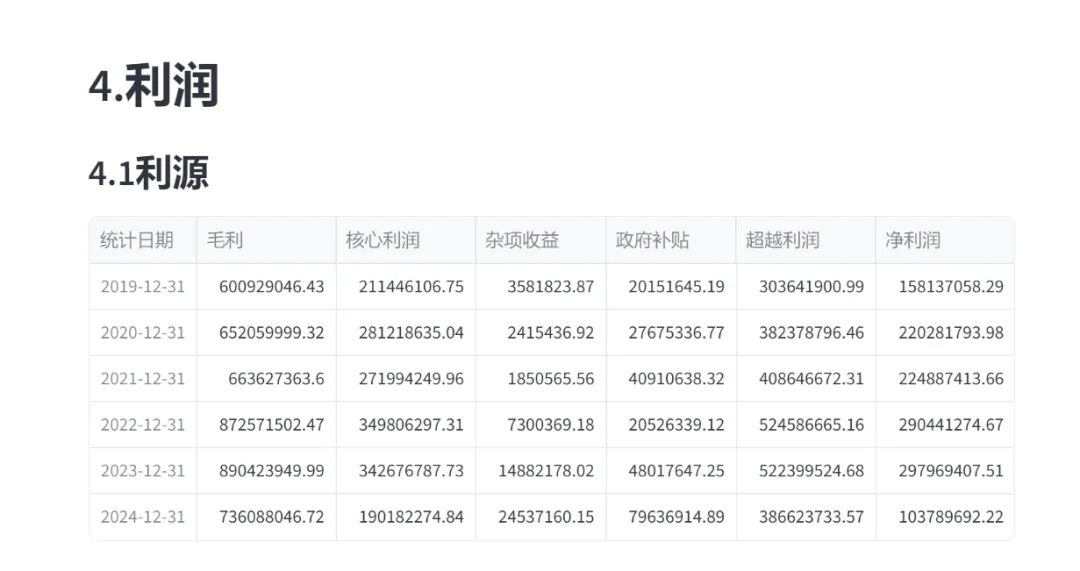The image size is (1080, 571).
Task: Click the 核心利润 column header
Action: [x=406, y=240]
